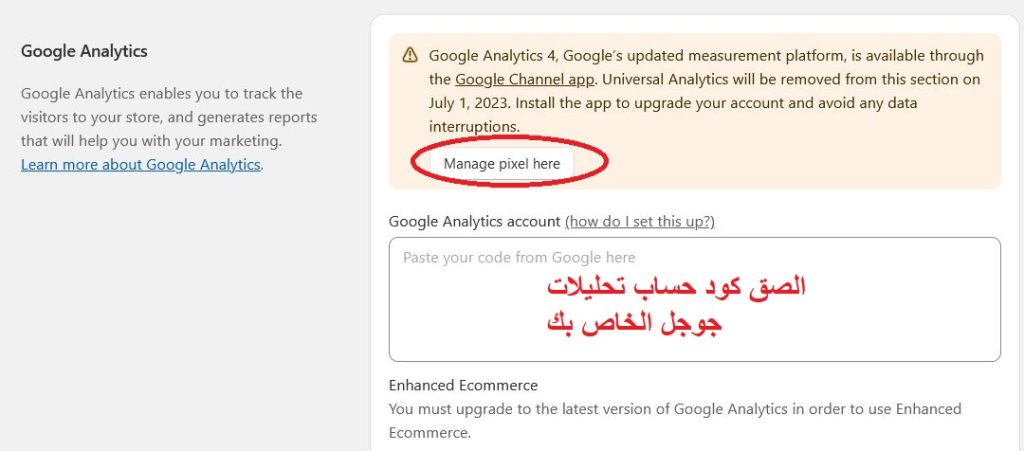Click the red Arabic annotation text
The height and width of the screenshot is (451, 1024).
(676, 305)
